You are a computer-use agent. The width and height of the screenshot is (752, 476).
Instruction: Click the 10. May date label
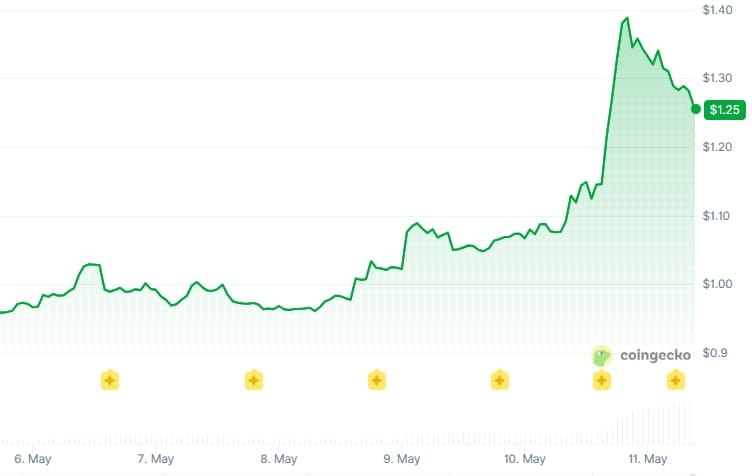(525, 459)
